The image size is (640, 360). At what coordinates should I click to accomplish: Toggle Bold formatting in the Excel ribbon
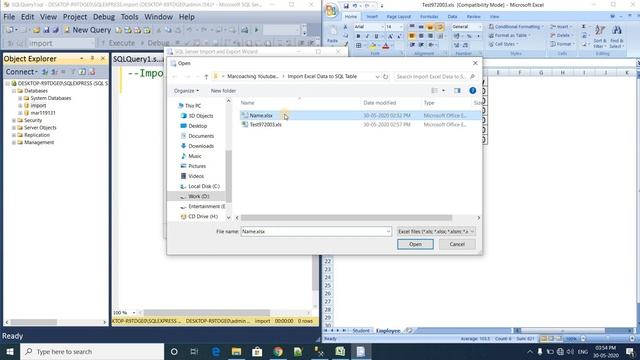pyautogui.click(x=358, y=36)
